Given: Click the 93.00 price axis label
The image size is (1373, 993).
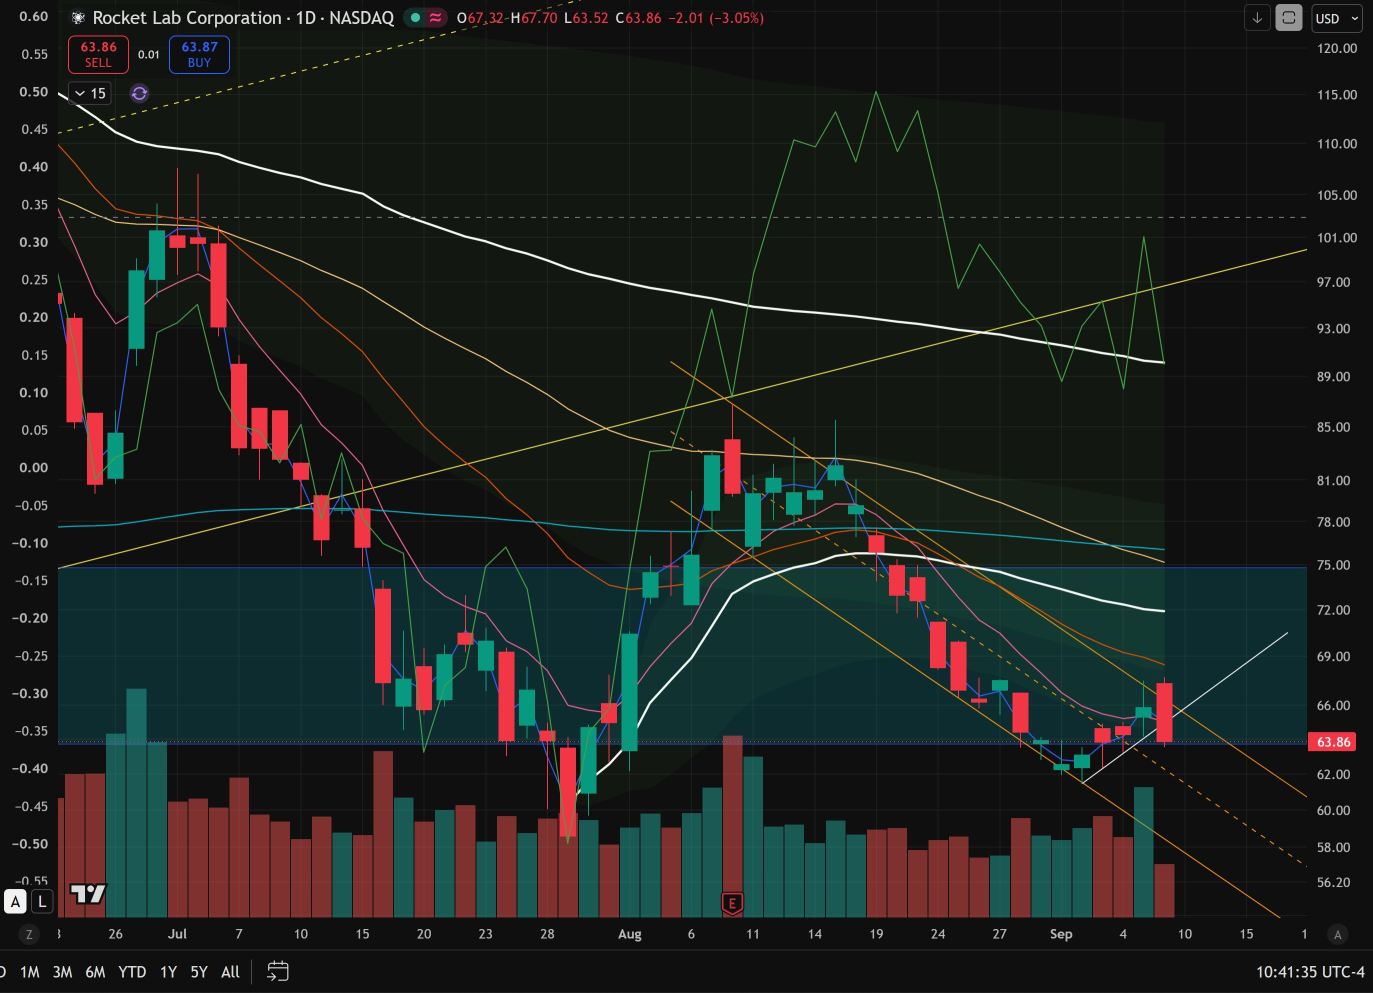Looking at the screenshot, I should click(x=1334, y=329).
